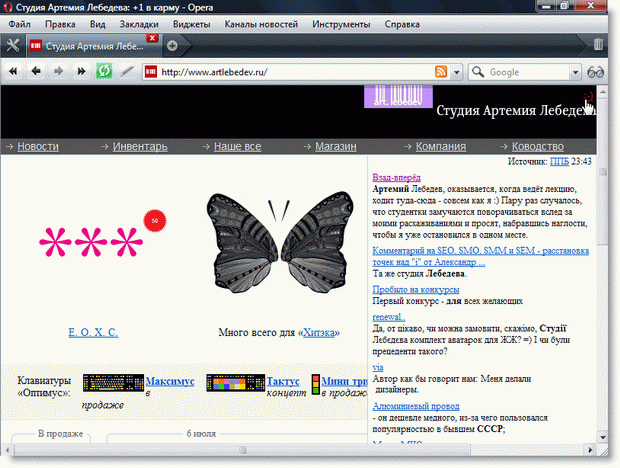Open the Магазин site section
This screenshot has height=468, width=620.
click(x=336, y=147)
